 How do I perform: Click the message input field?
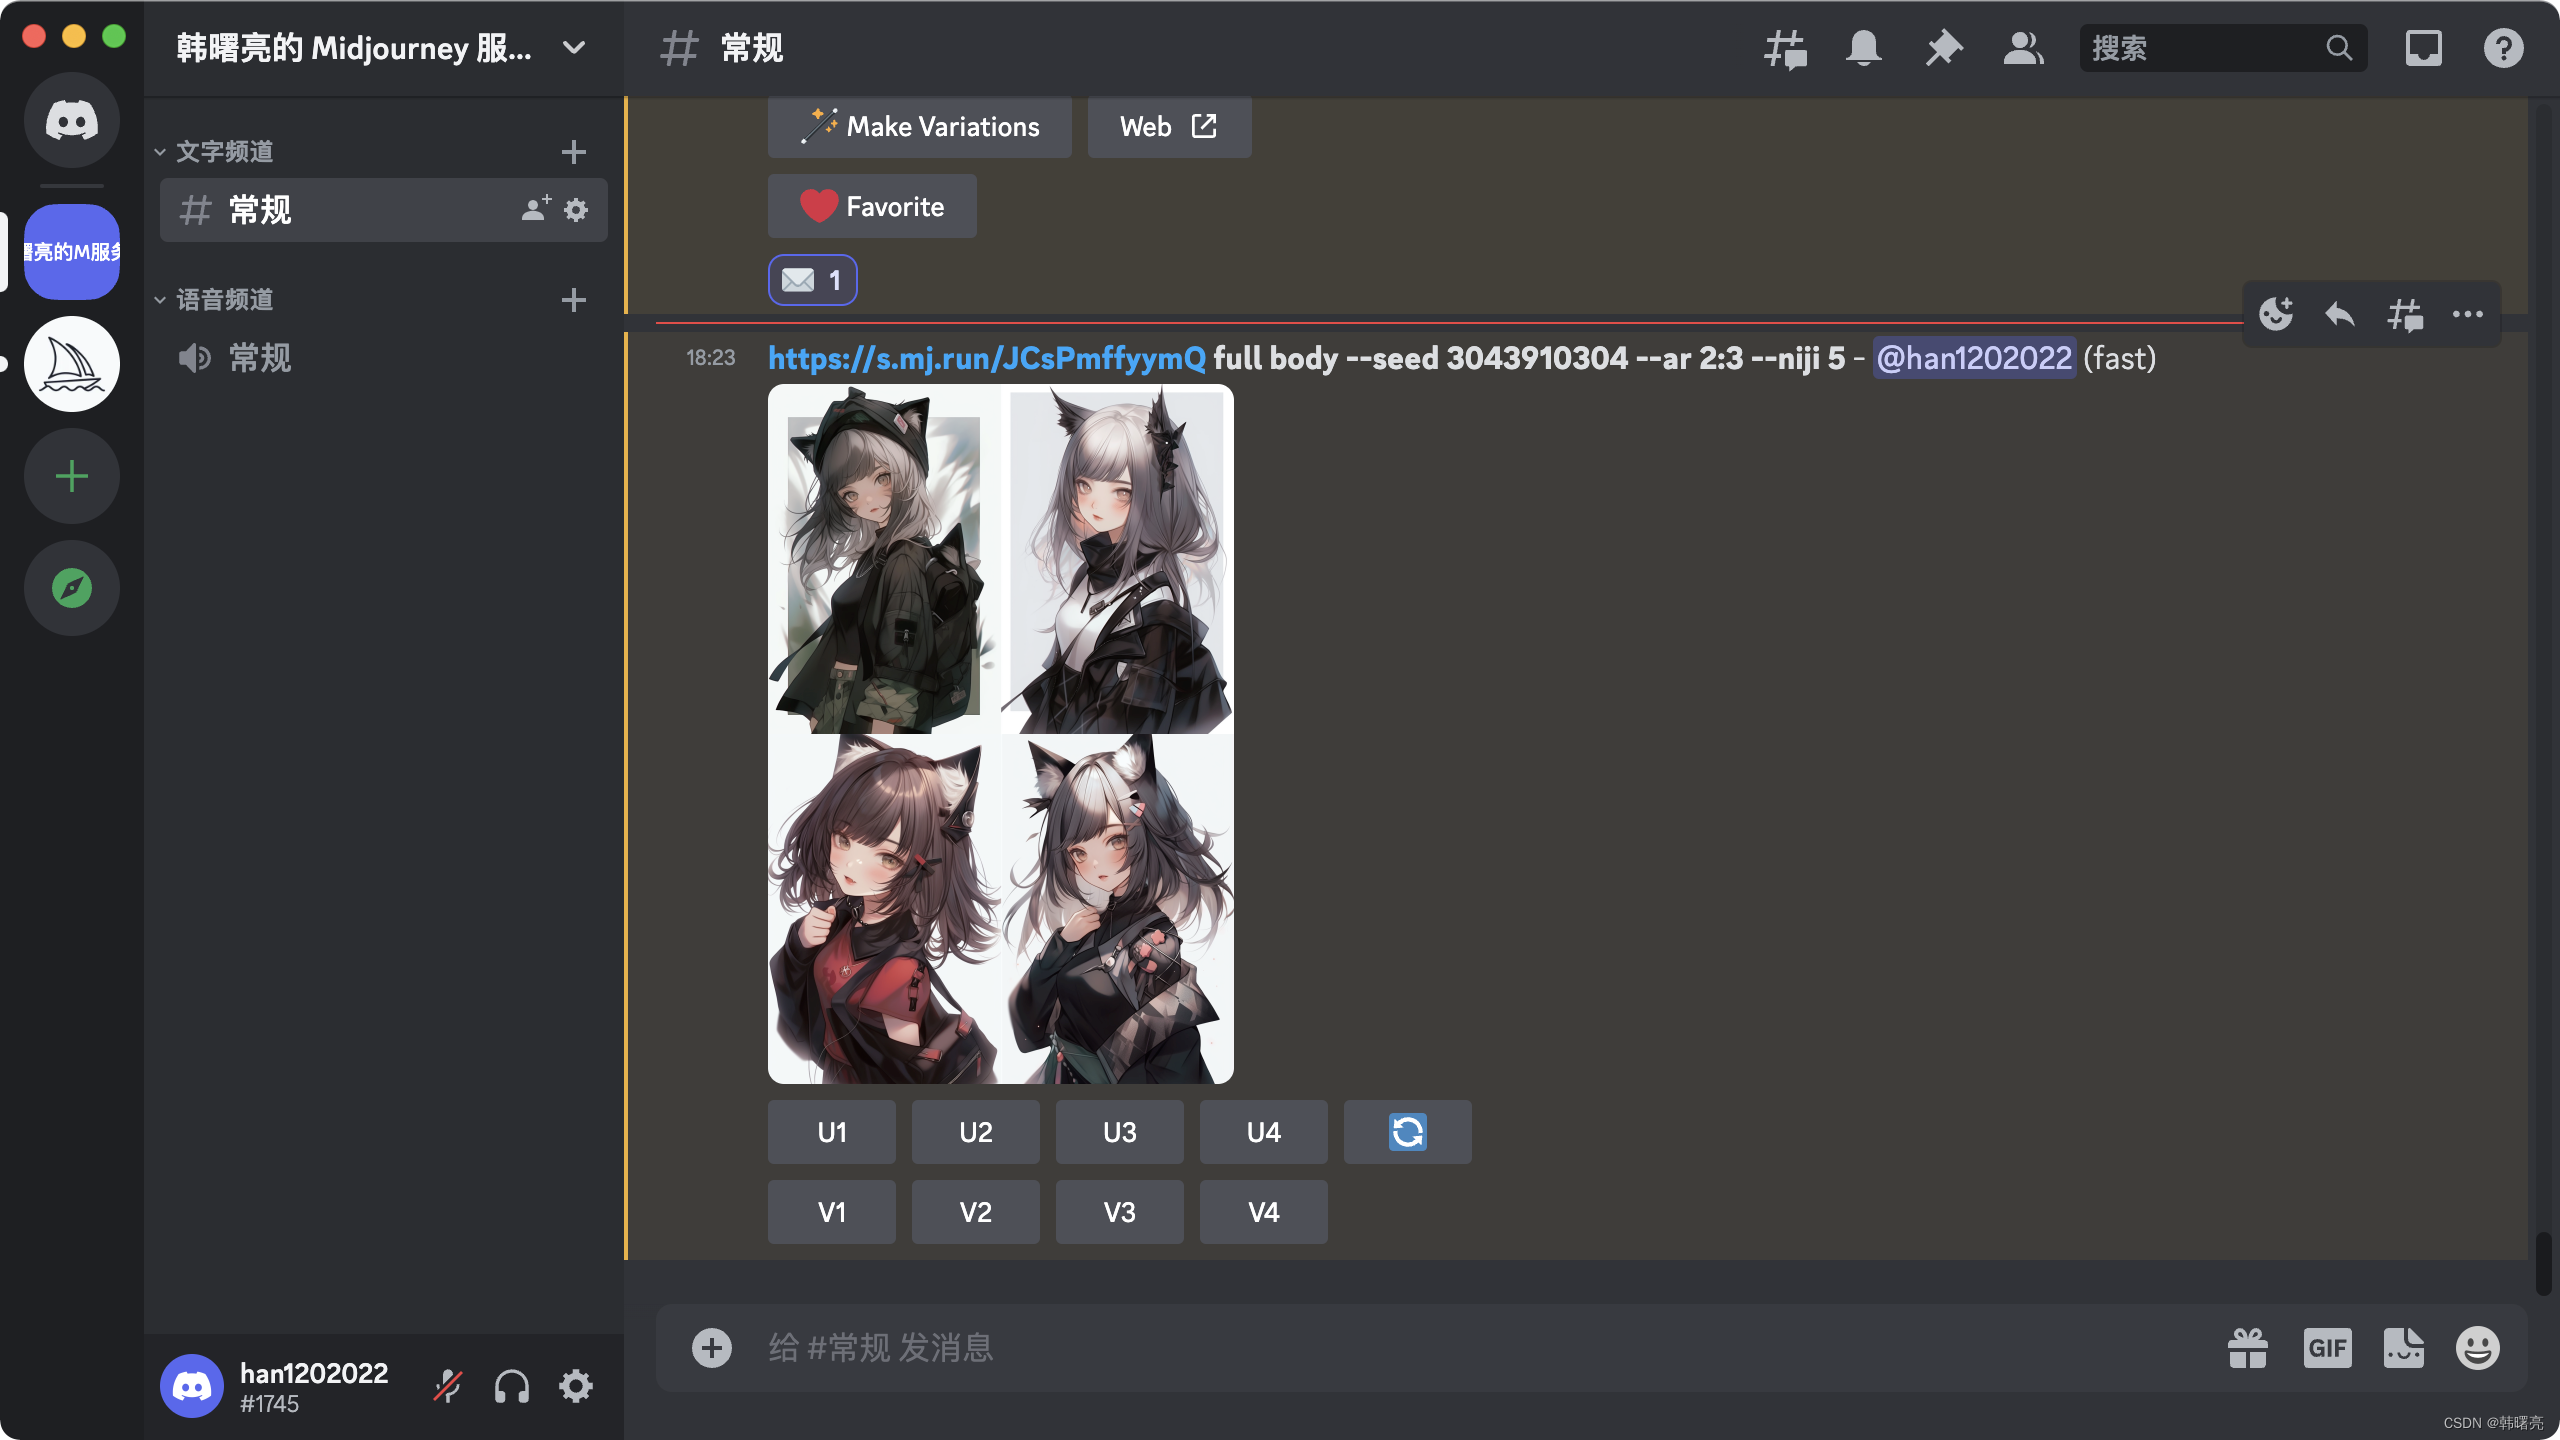1400,1348
